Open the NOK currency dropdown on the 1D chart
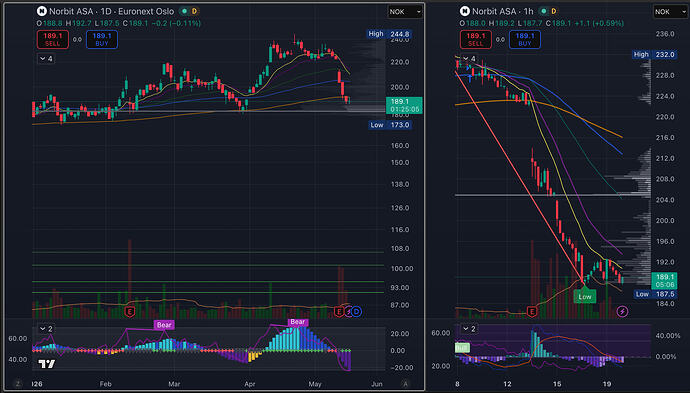Viewport: 690px width, 393px height. (x=405, y=12)
